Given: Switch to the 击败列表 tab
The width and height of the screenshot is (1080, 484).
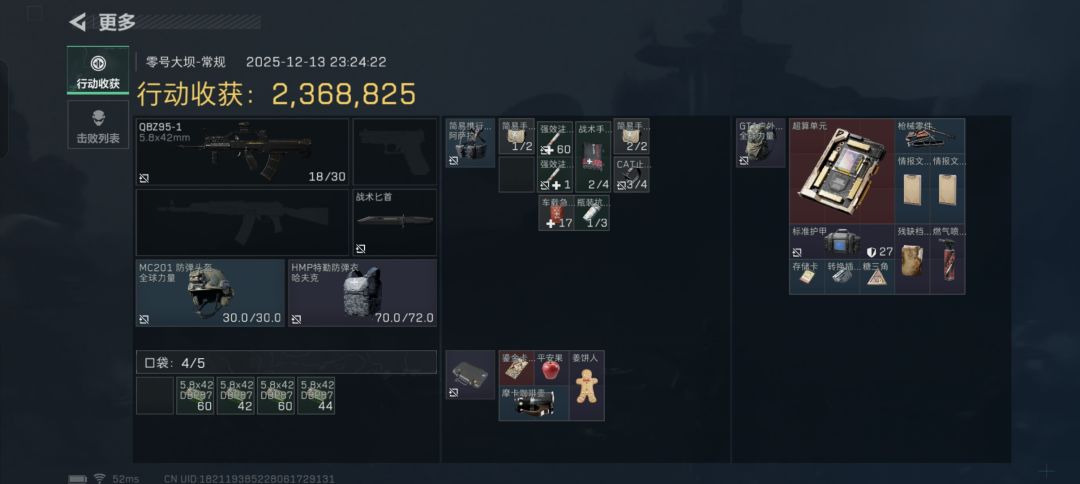Looking at the screenshot, I should coord(98,125).
